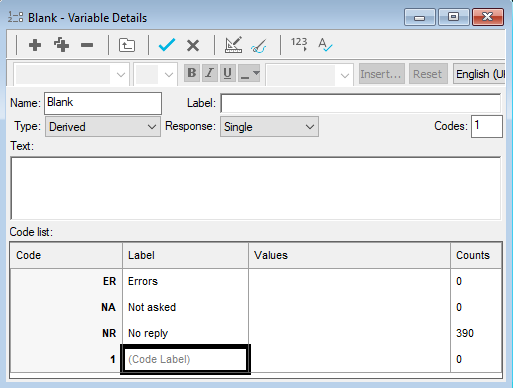Viewport: 513px width, 388px height.
Task: Run the spell check A icon
Action: point(325,45)
